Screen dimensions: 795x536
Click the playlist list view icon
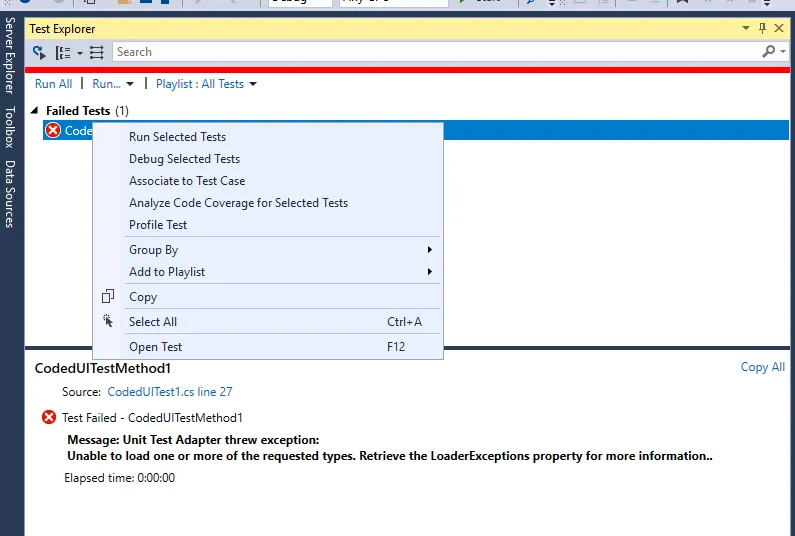tap(96, 52)
